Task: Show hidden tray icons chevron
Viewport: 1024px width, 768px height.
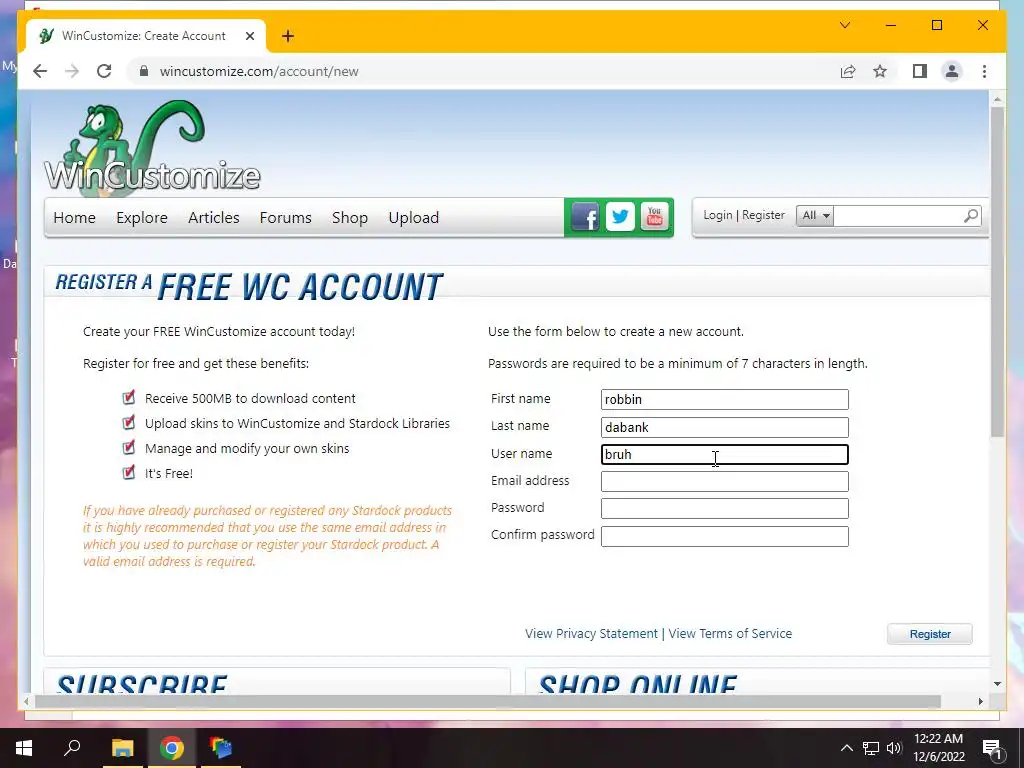Action: coord(846,748)
